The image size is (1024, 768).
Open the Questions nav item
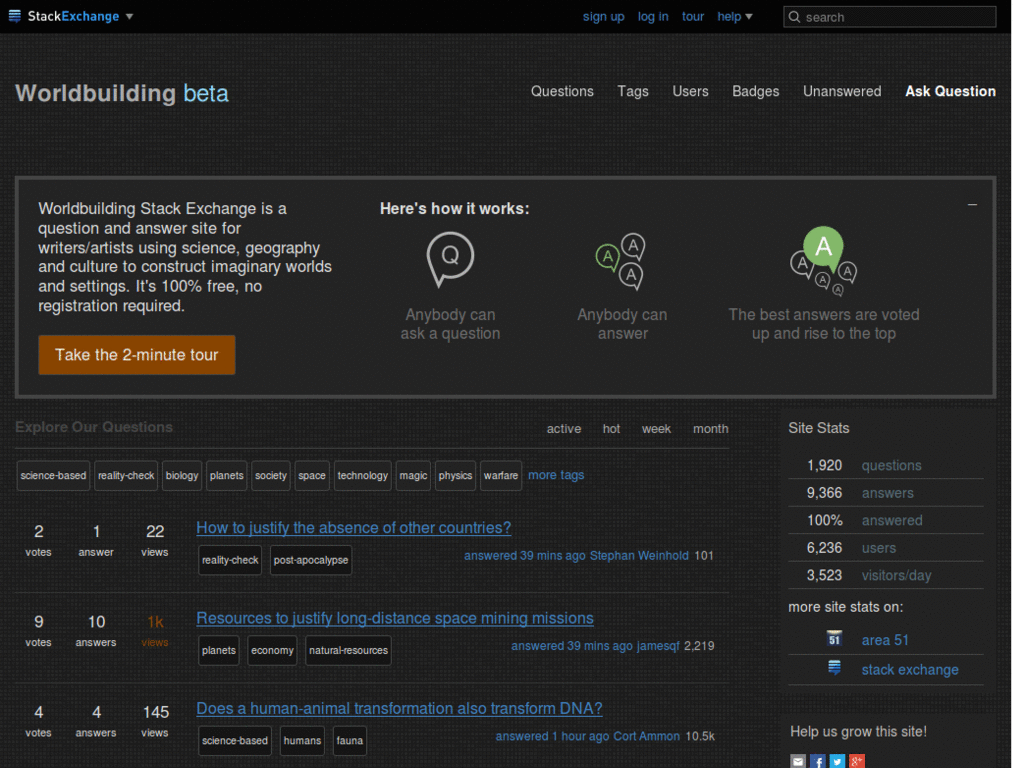click(x=562, y=91)
